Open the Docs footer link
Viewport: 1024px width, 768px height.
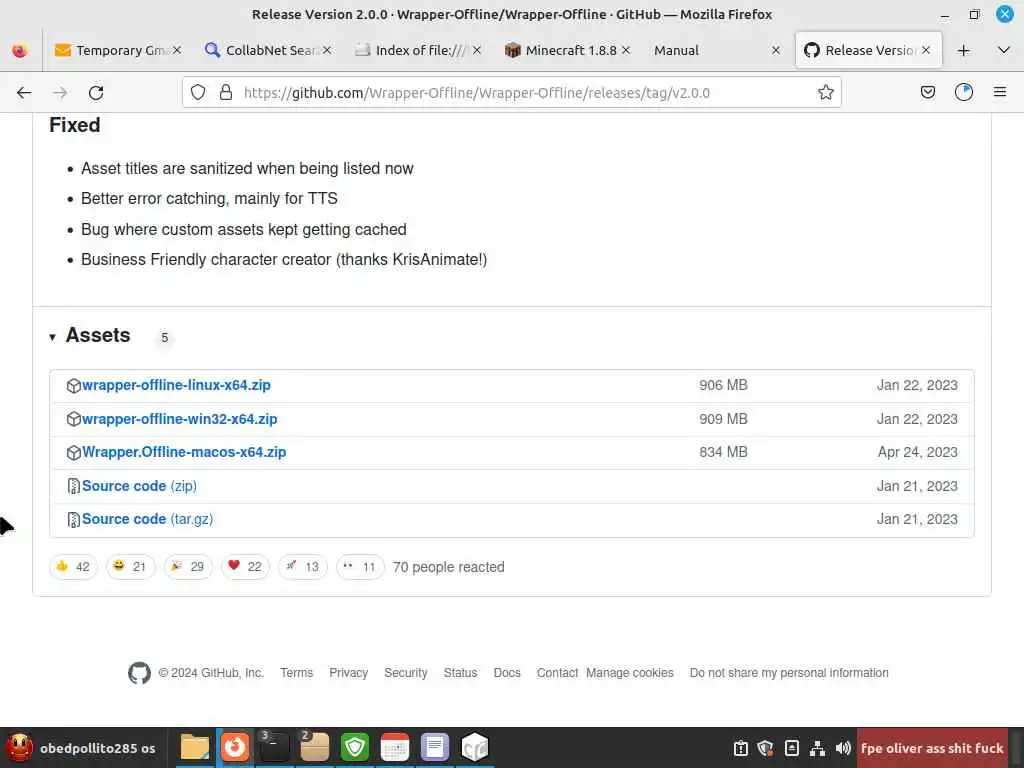coord(507,673)
